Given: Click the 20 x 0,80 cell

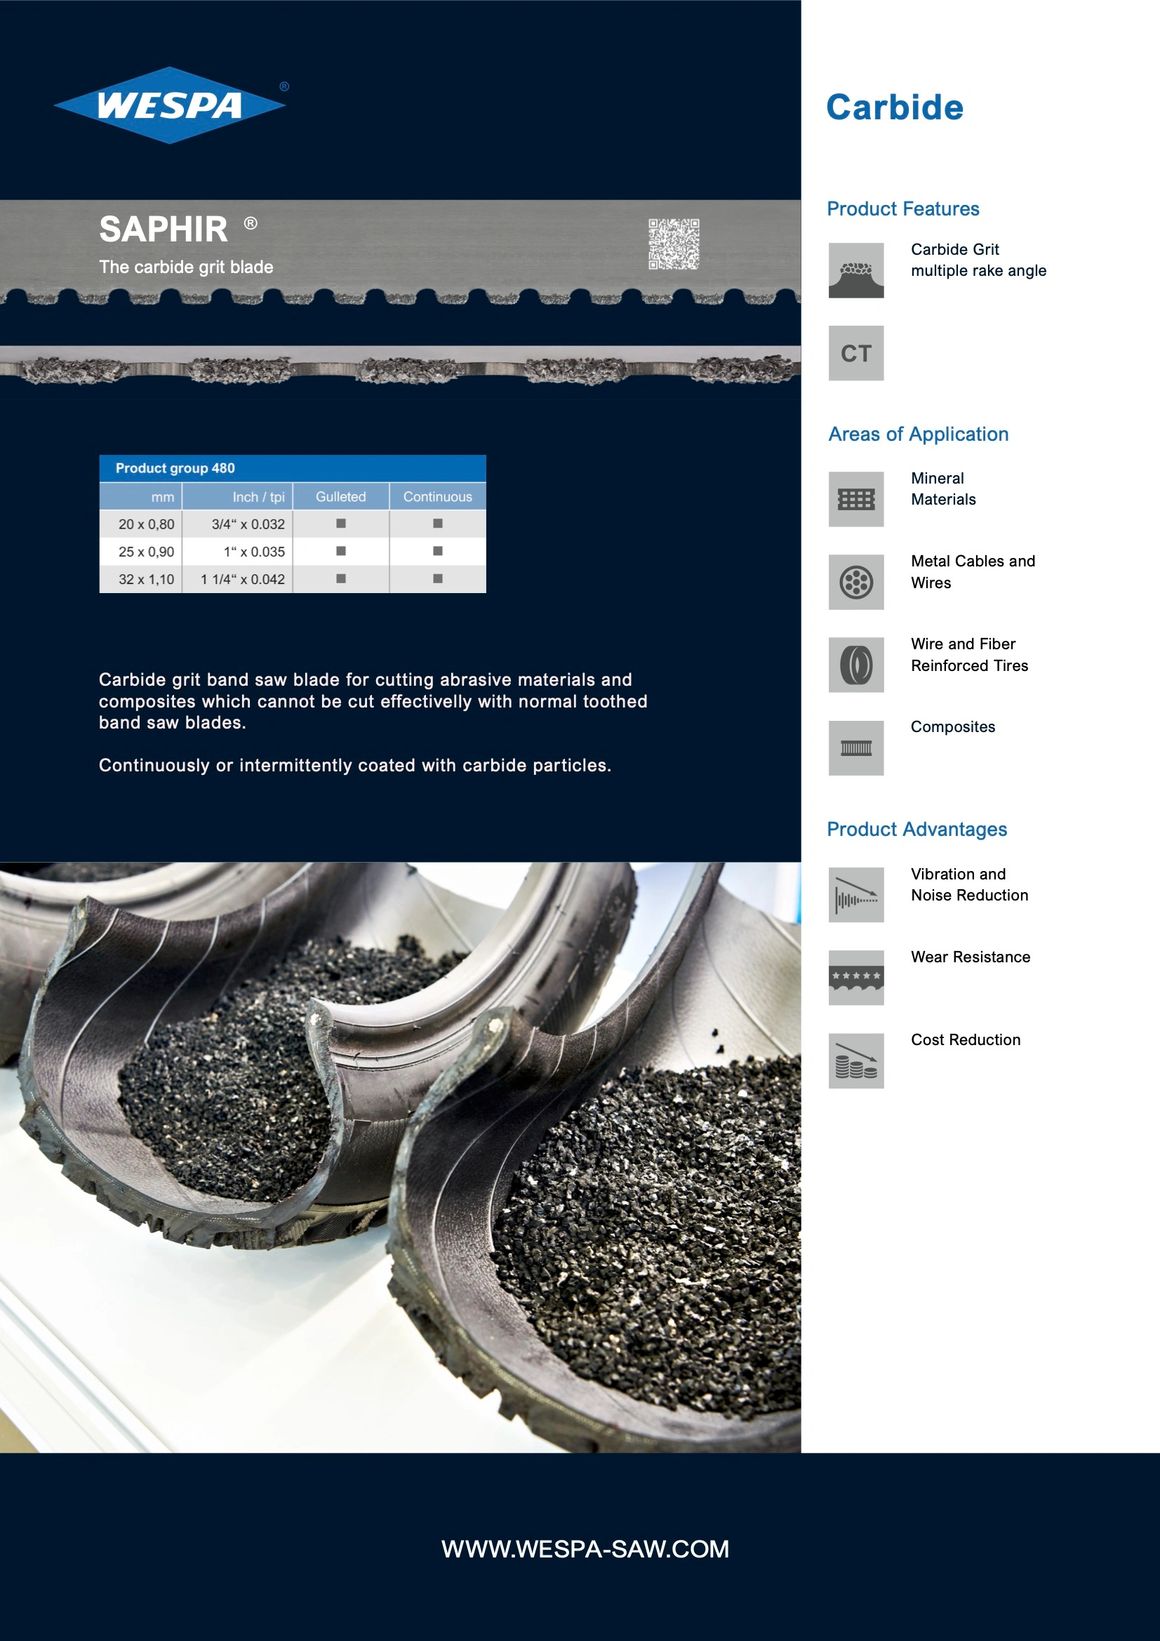Looking at the screenshot, I should pos(141,524).
